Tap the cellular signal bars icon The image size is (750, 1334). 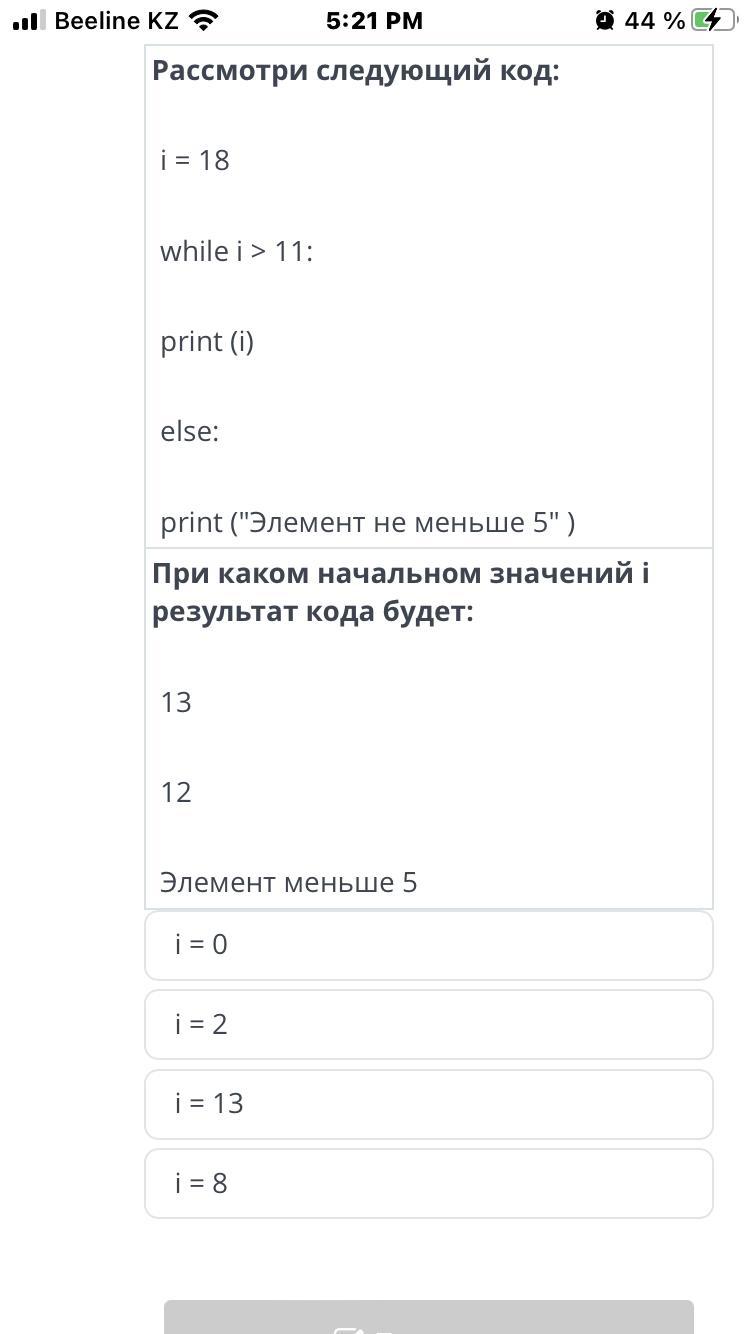(29, 20)
